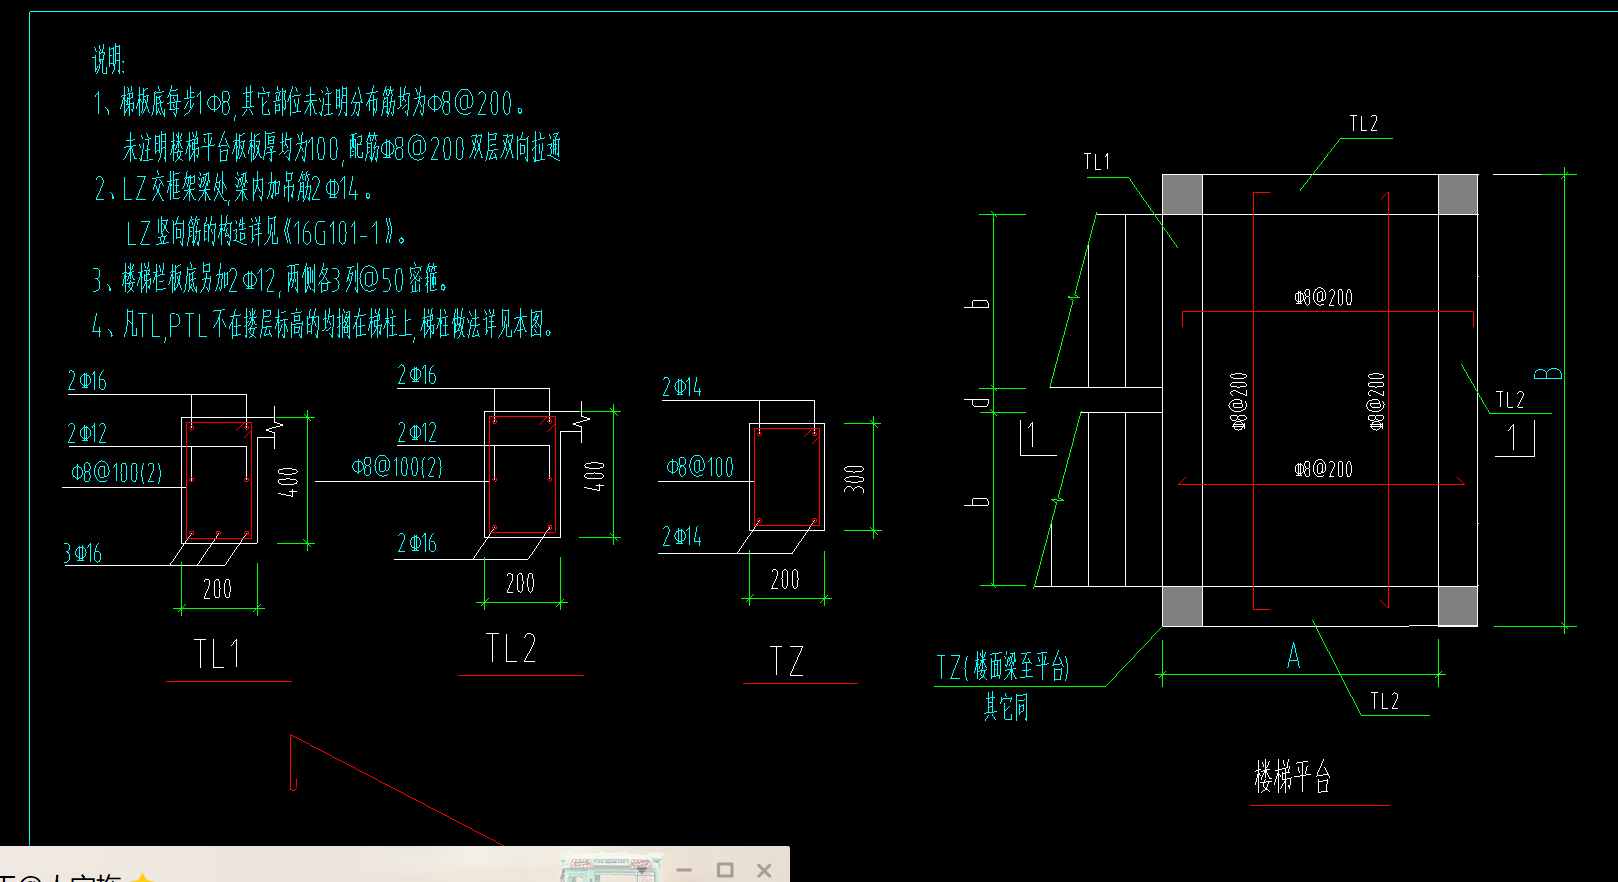Select note 1 text about 梯板底每步1Φ8
1618x882 pixels.
[x=308, y=102]
